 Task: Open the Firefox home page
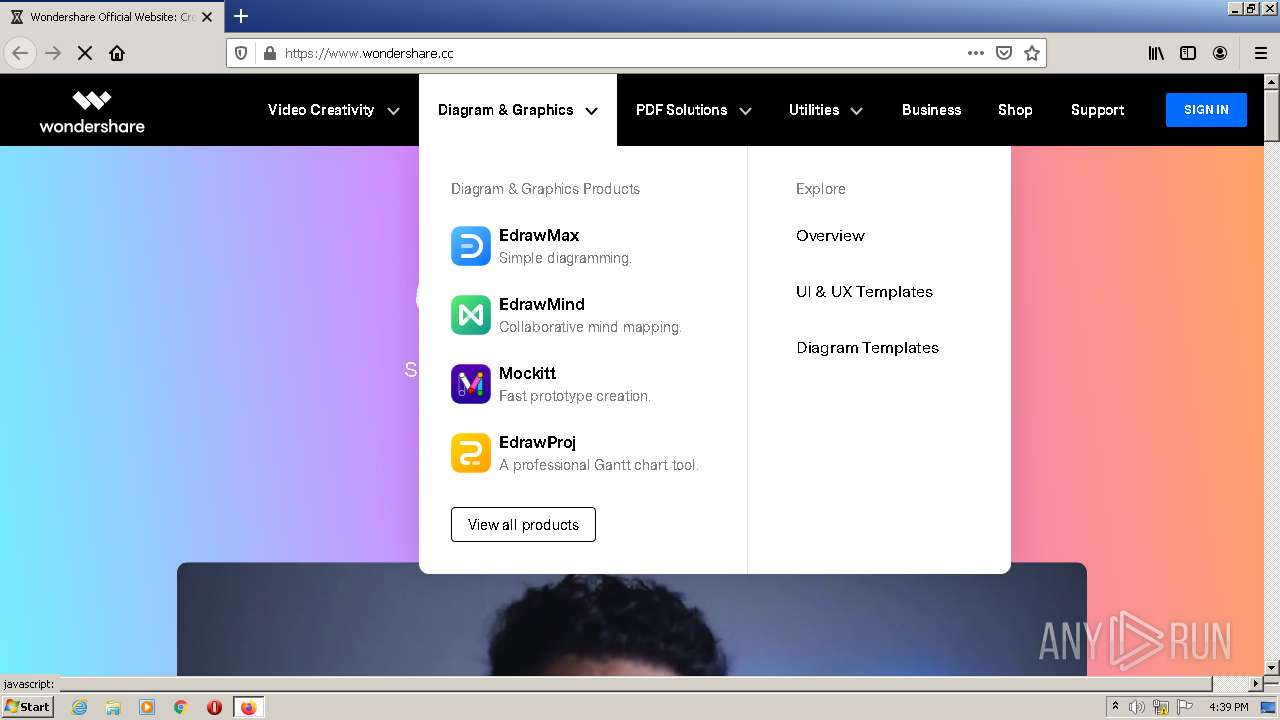[x=117, y=53]
